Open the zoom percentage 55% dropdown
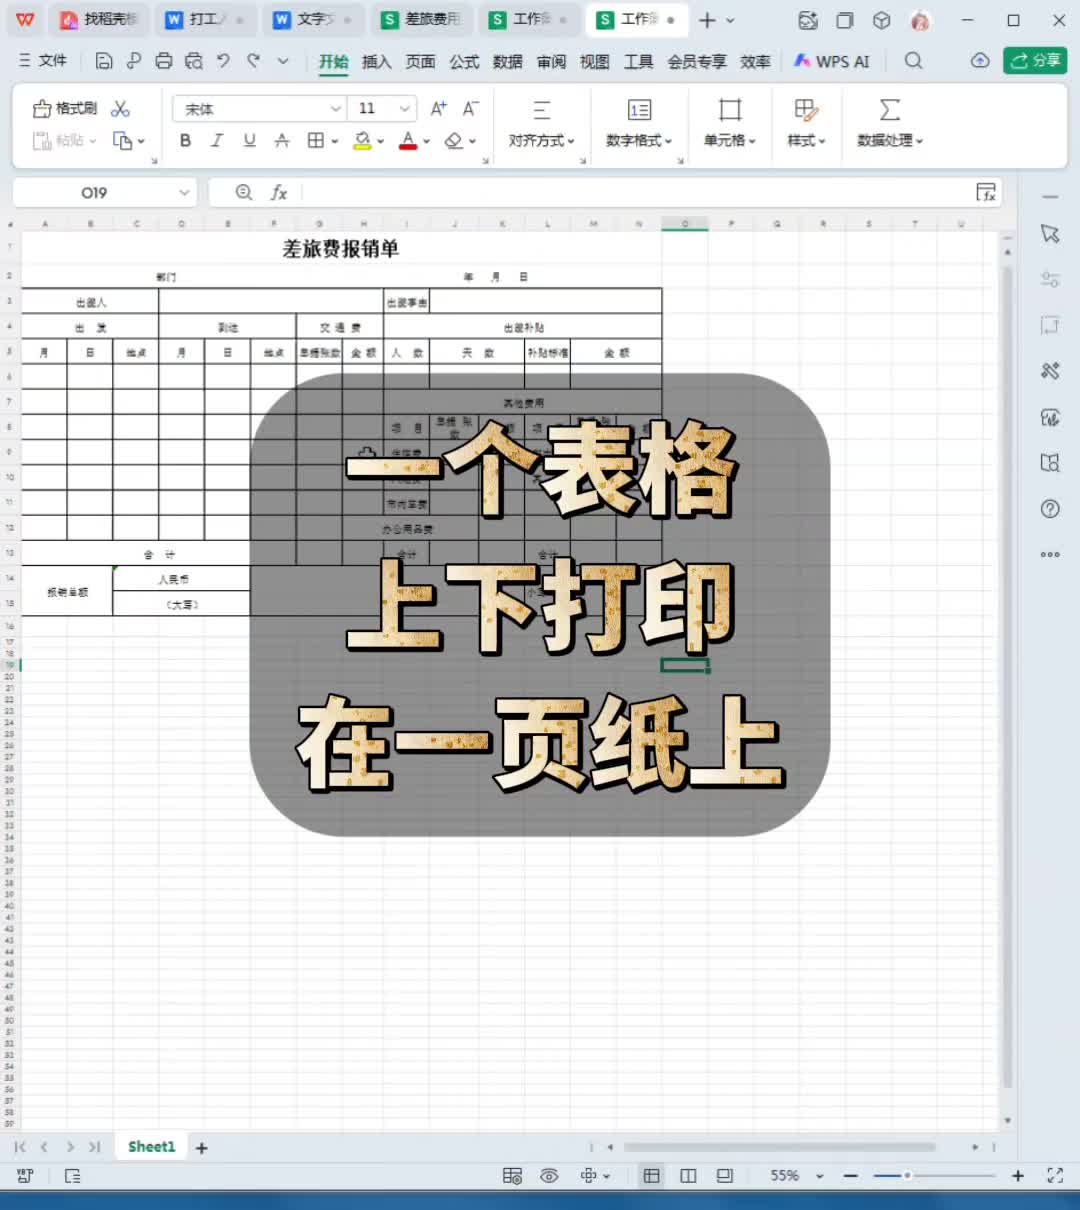This screenshot has width=1080, height=1210. 789,1175
